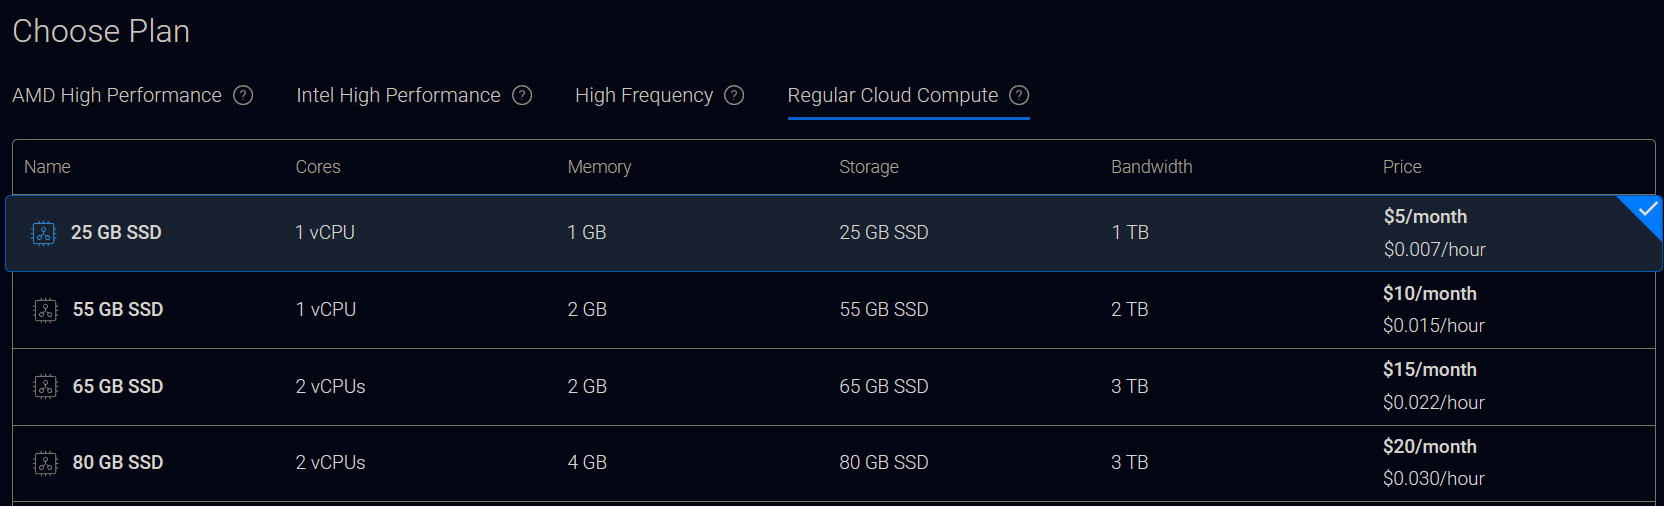Screen dimensions: 1664x506
Task: Select the $20/month plan price
Action: 1429,447
